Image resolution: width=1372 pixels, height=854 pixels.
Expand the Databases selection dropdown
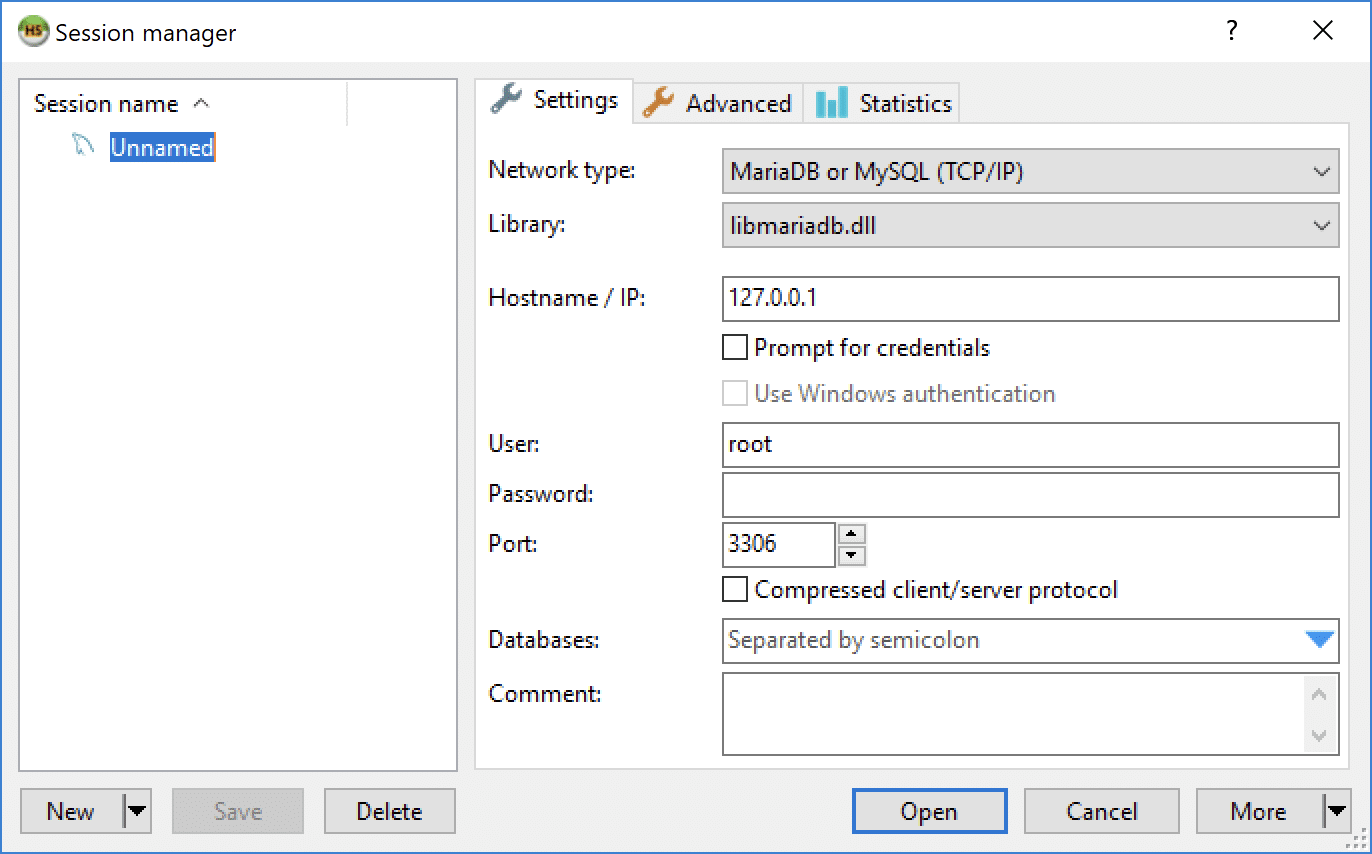pos(1322,641)
